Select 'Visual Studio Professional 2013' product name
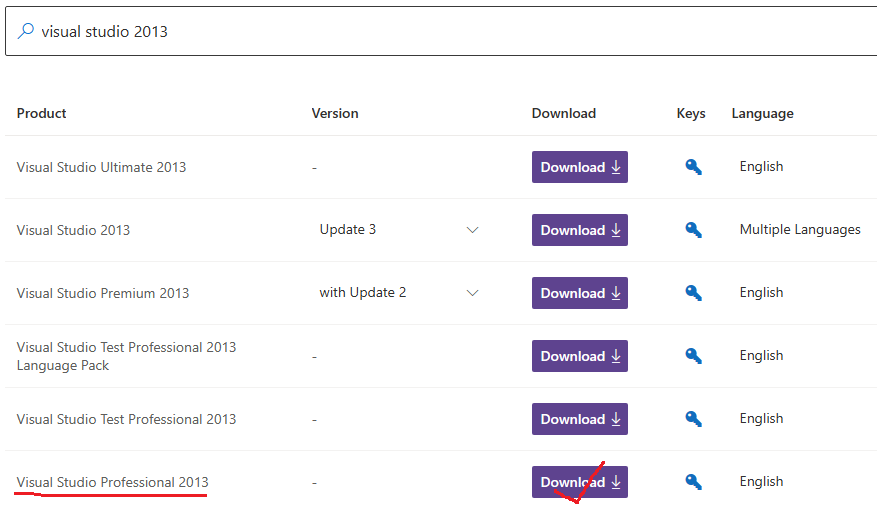The image size is (890, 508). pyautogui.click(x=112, y=482)
